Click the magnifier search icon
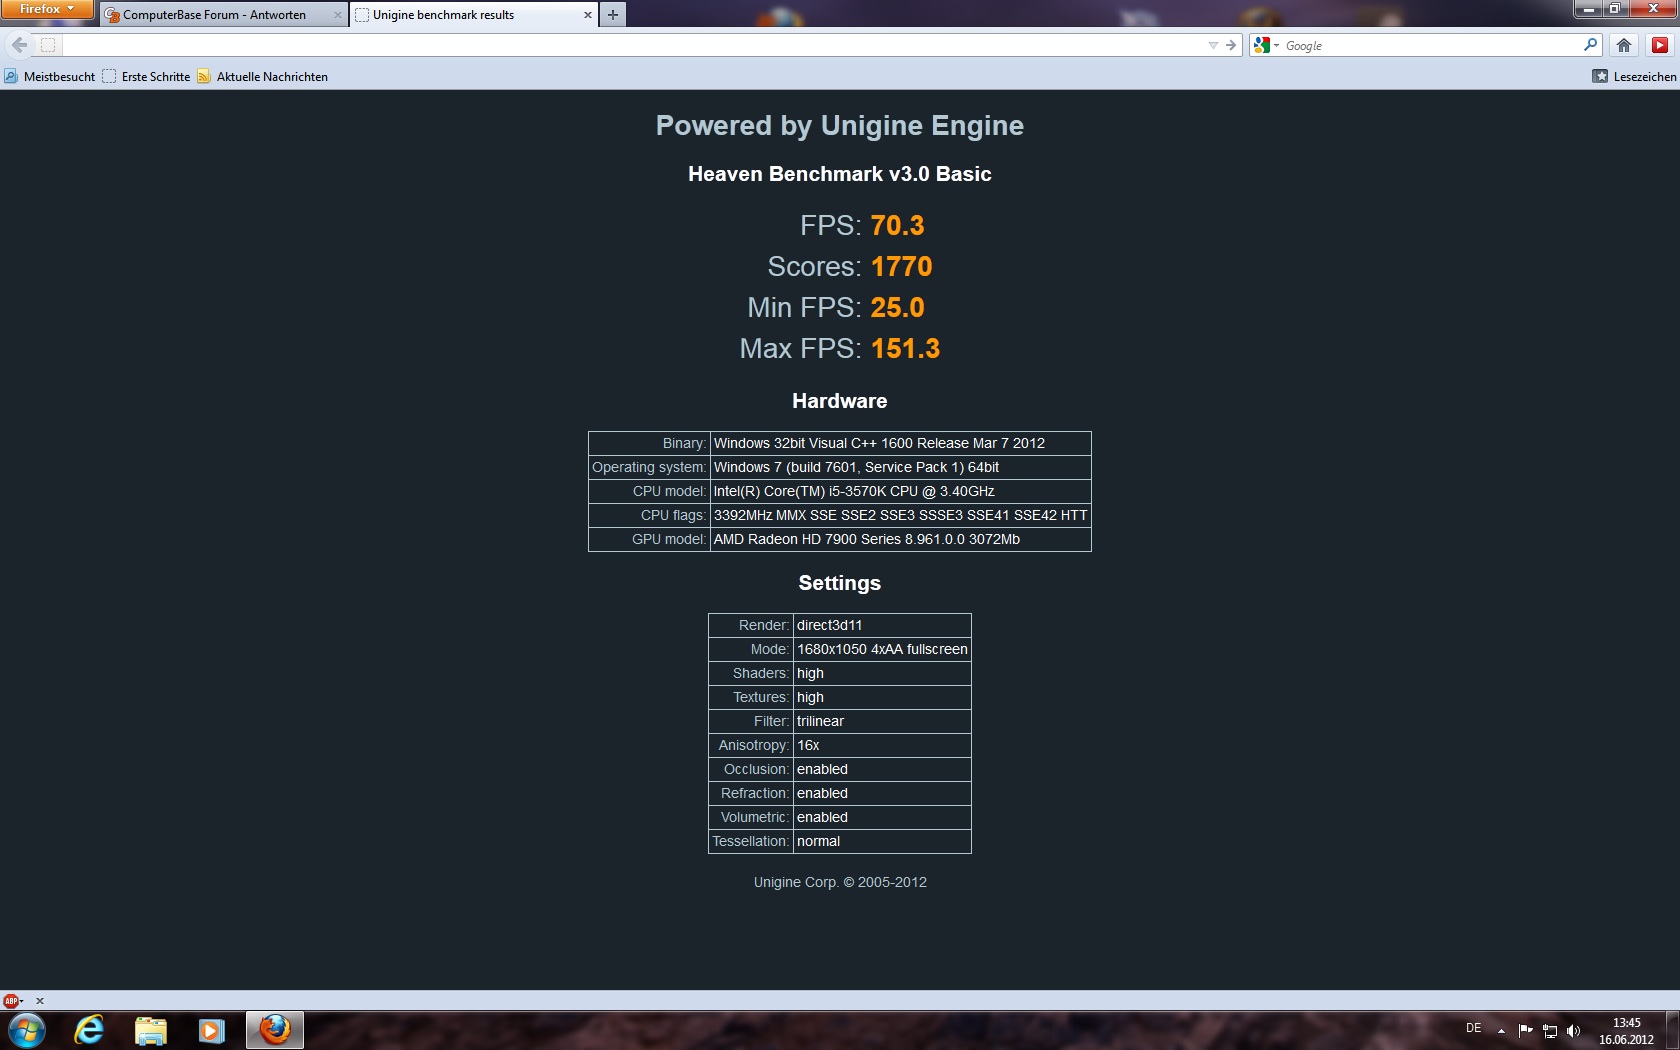The image size is (1680, 1050). 1590,45
